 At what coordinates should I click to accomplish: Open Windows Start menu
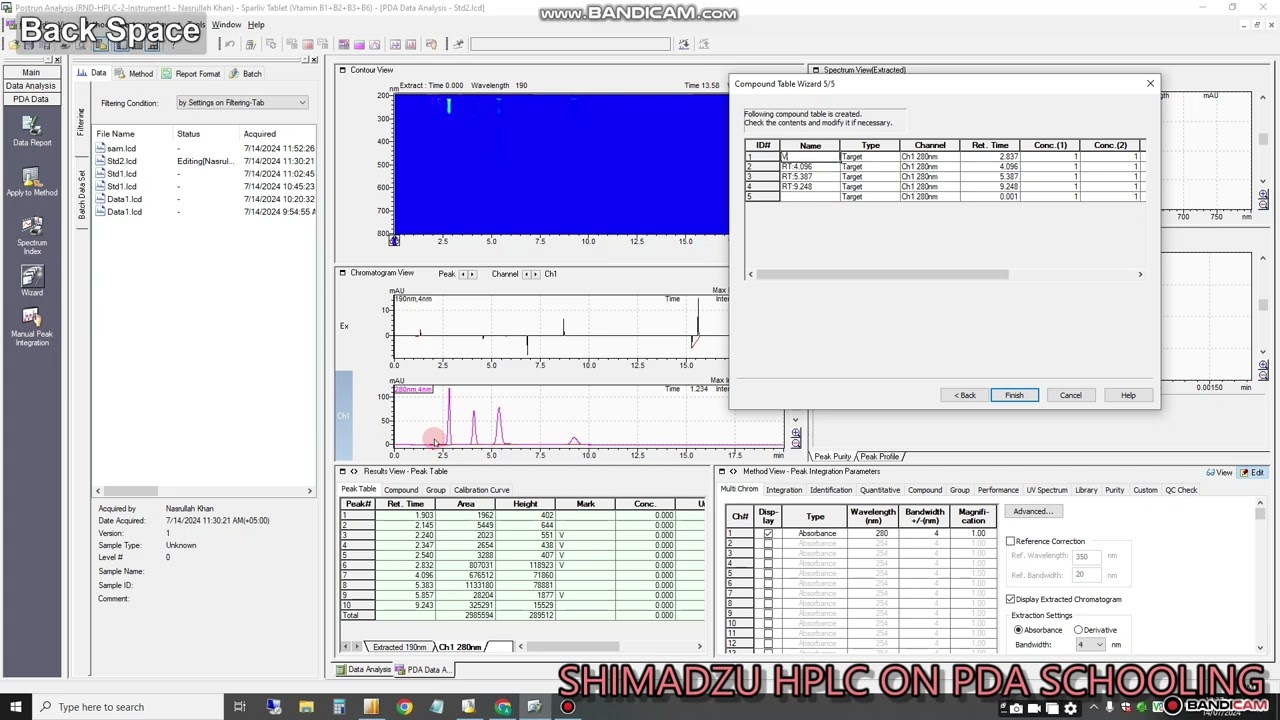point(16,707)
